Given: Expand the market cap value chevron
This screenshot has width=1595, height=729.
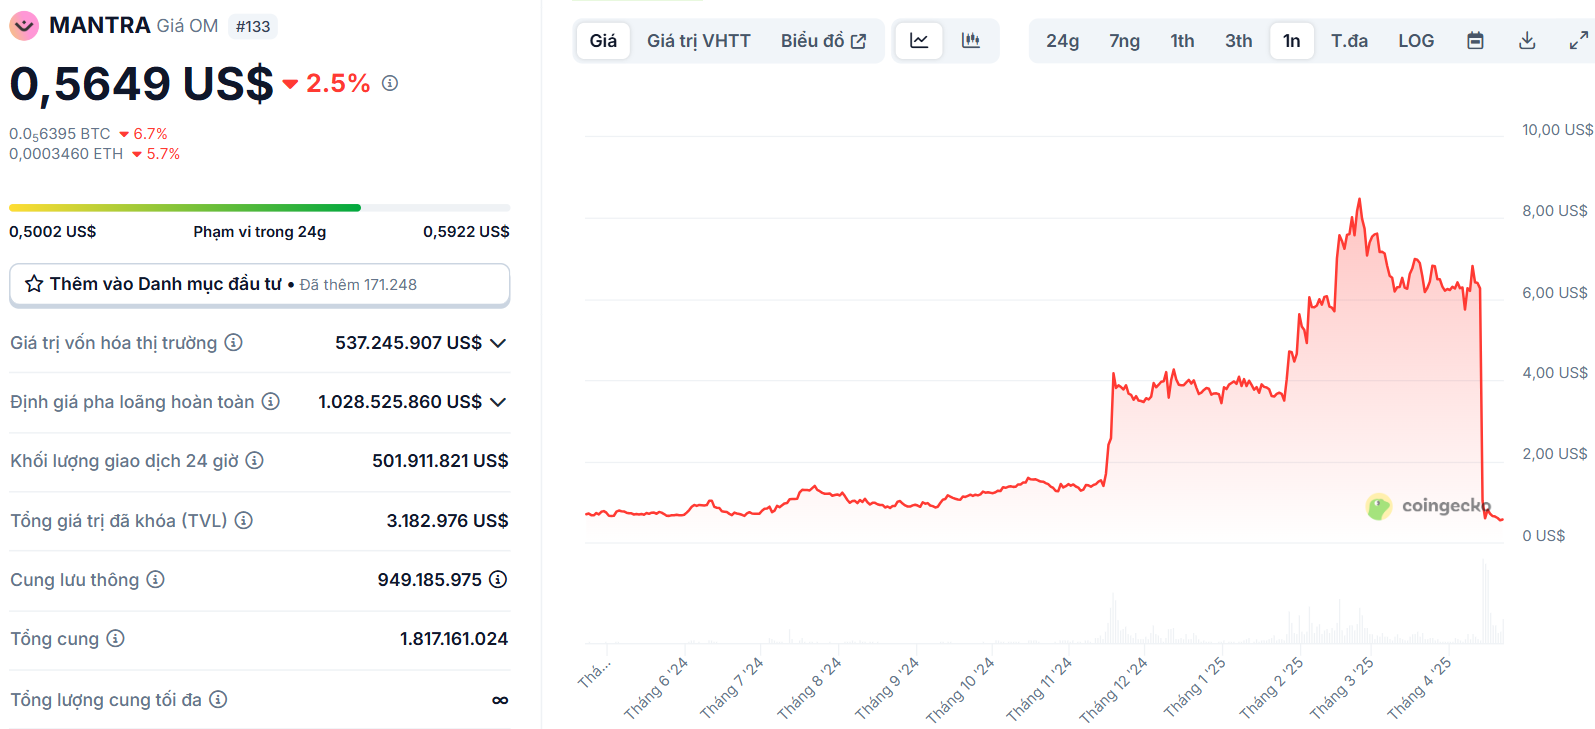Looking at the screenshot, I should (x=498, y=343).
